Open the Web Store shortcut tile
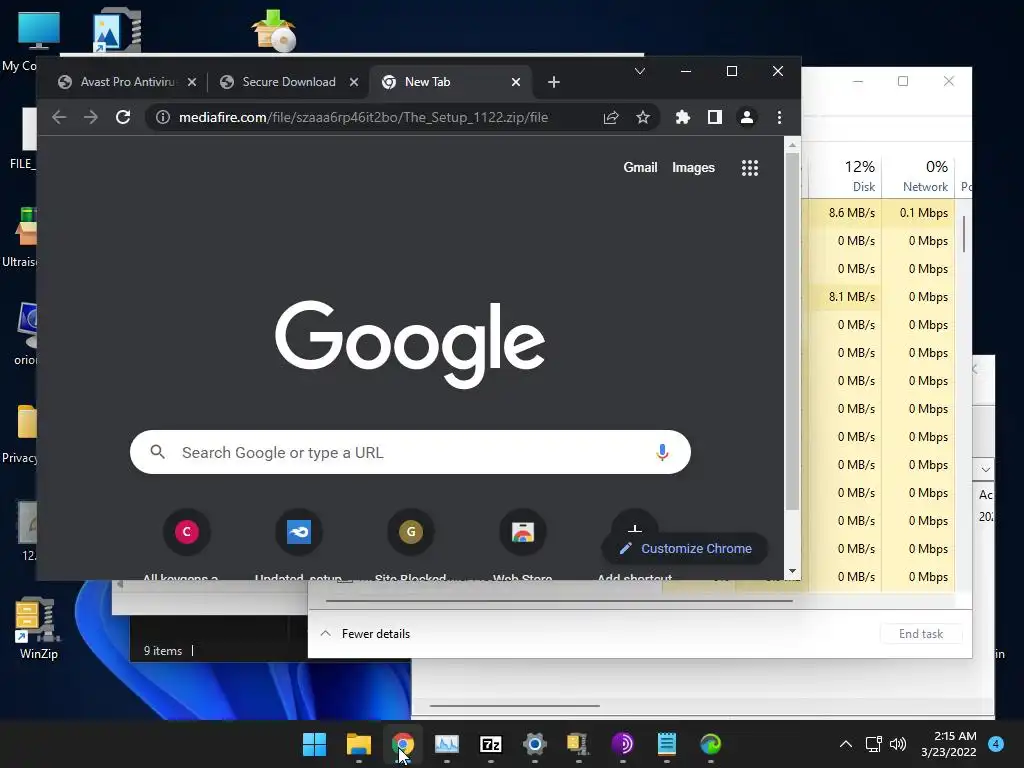The width and height of the screenshot is (1024, 768). pyautogui.click(x=522, y=532)
